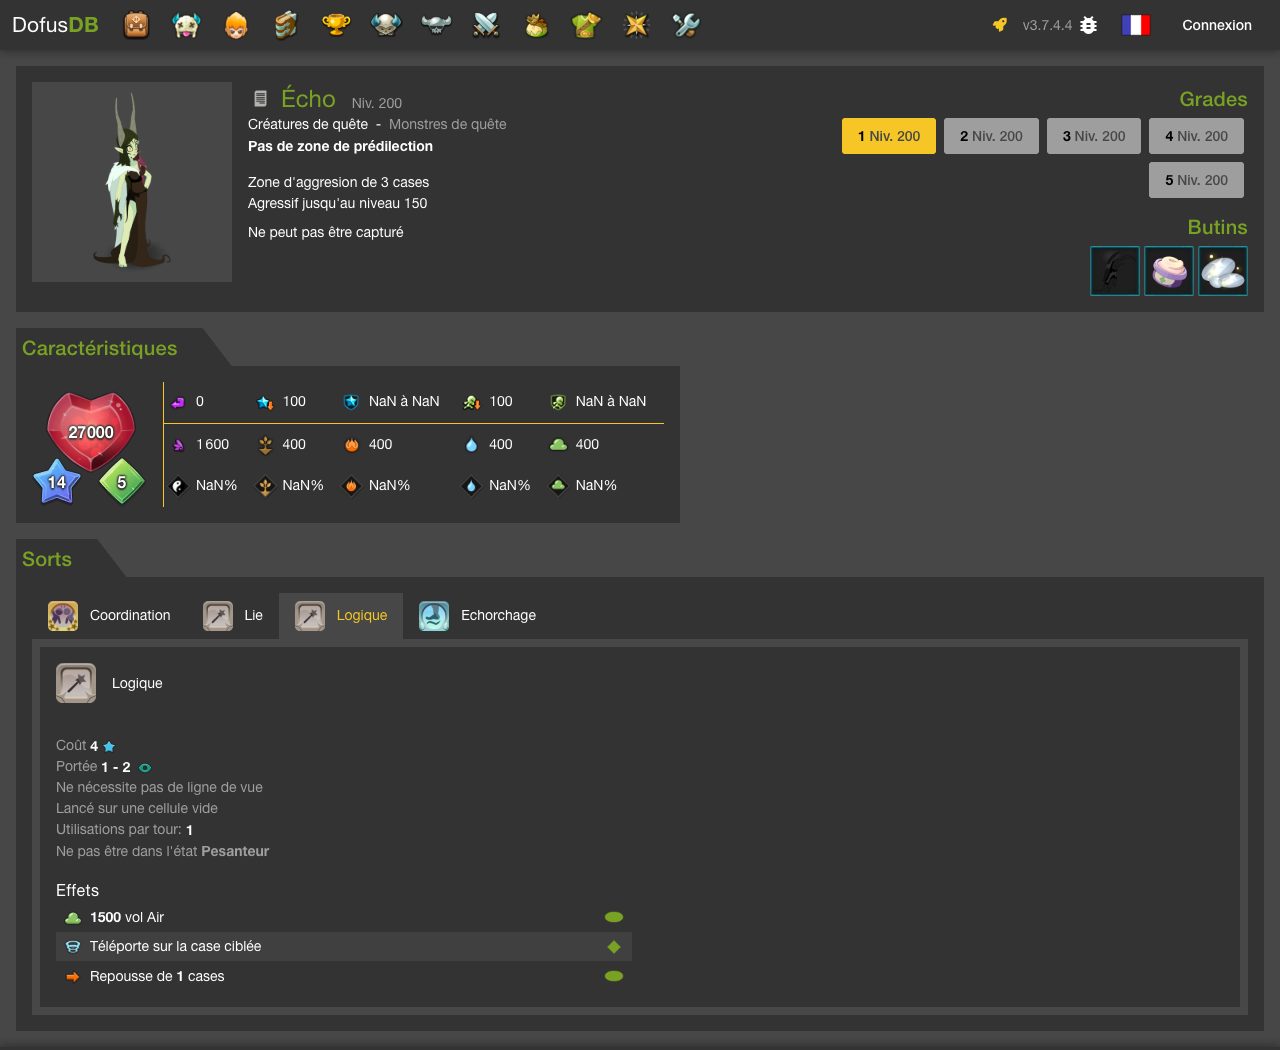Click the yellow rocket icon
This screenshot has width=1280, height=1050.
pos(1000,25)
